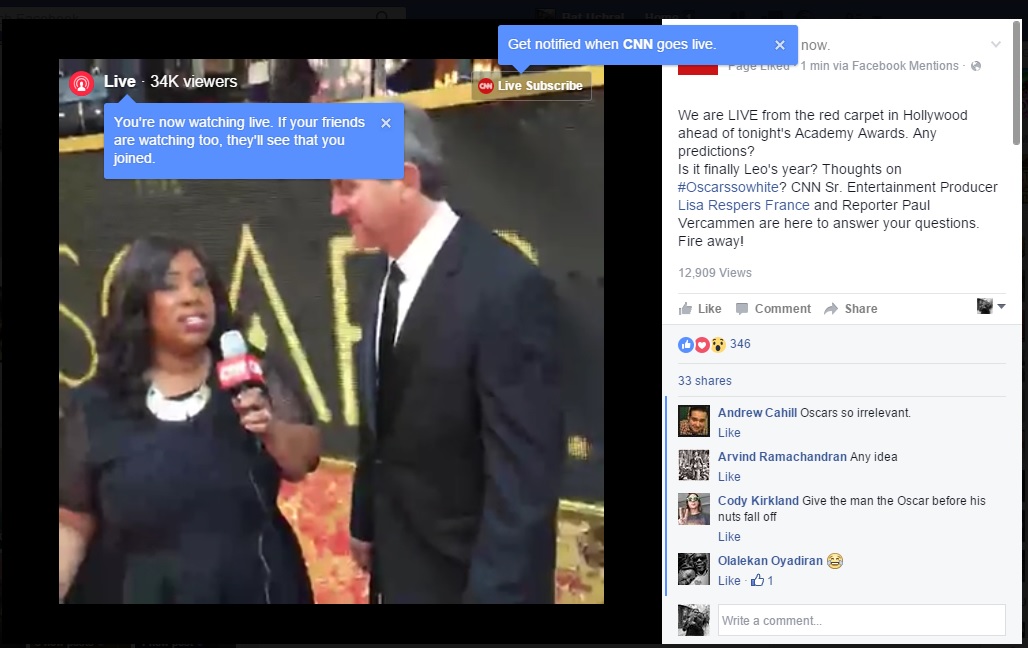Open the comment-as profile selector dropdown
1028x648 pixels.
click(991, 306)
